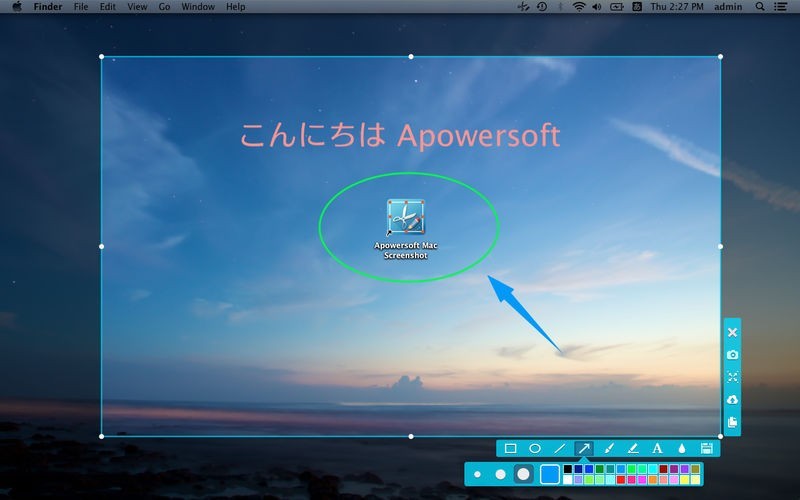Open Notification Center list icon
Screen dimensions: 800x500
pyautogui.click(x=780, y=7)
